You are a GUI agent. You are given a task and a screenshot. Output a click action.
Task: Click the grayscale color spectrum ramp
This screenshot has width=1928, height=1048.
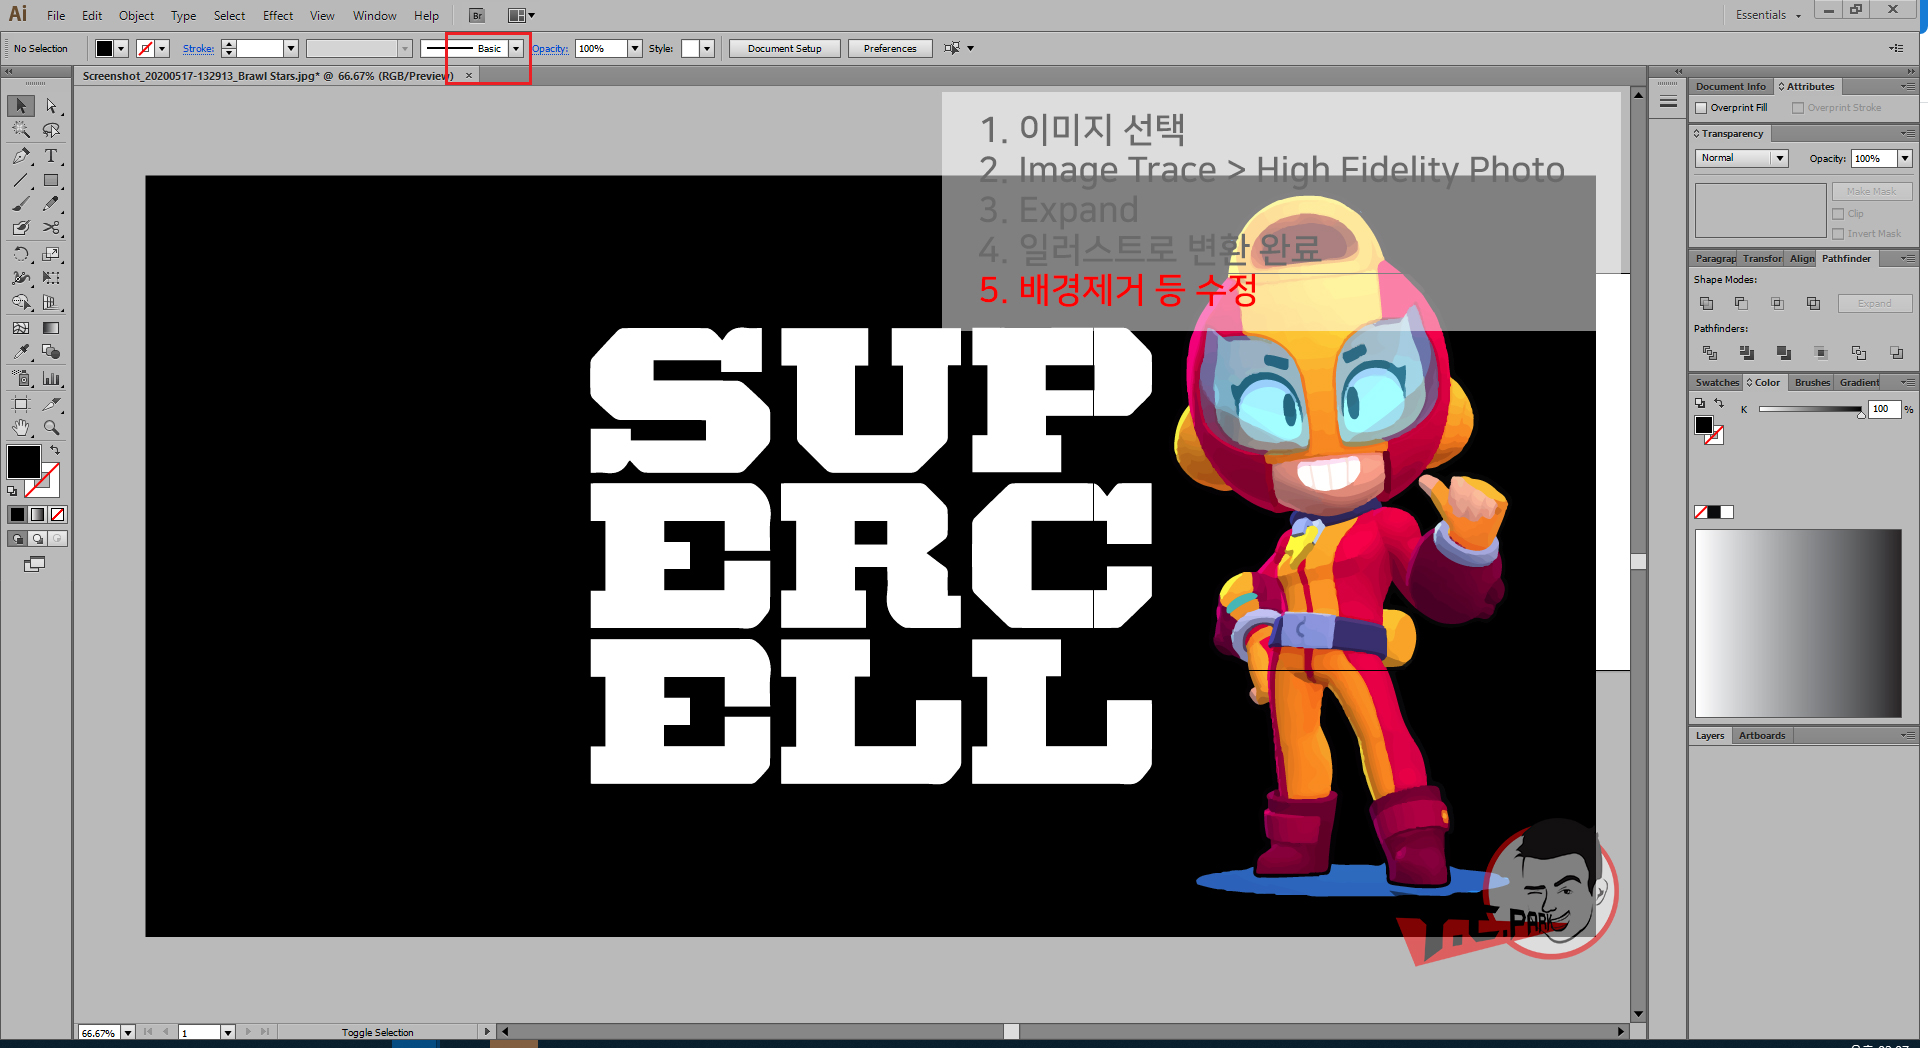click(x=1798, y=623)
